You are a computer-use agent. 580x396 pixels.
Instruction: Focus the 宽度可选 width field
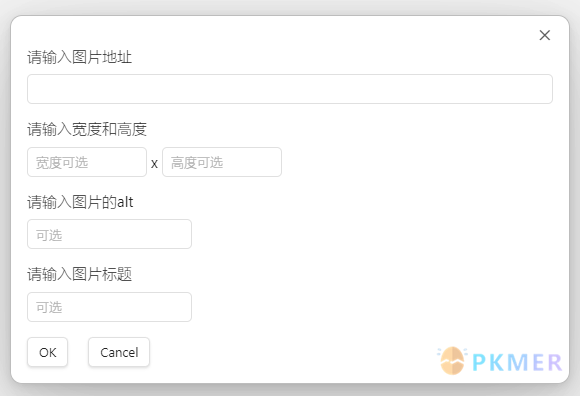87,162
